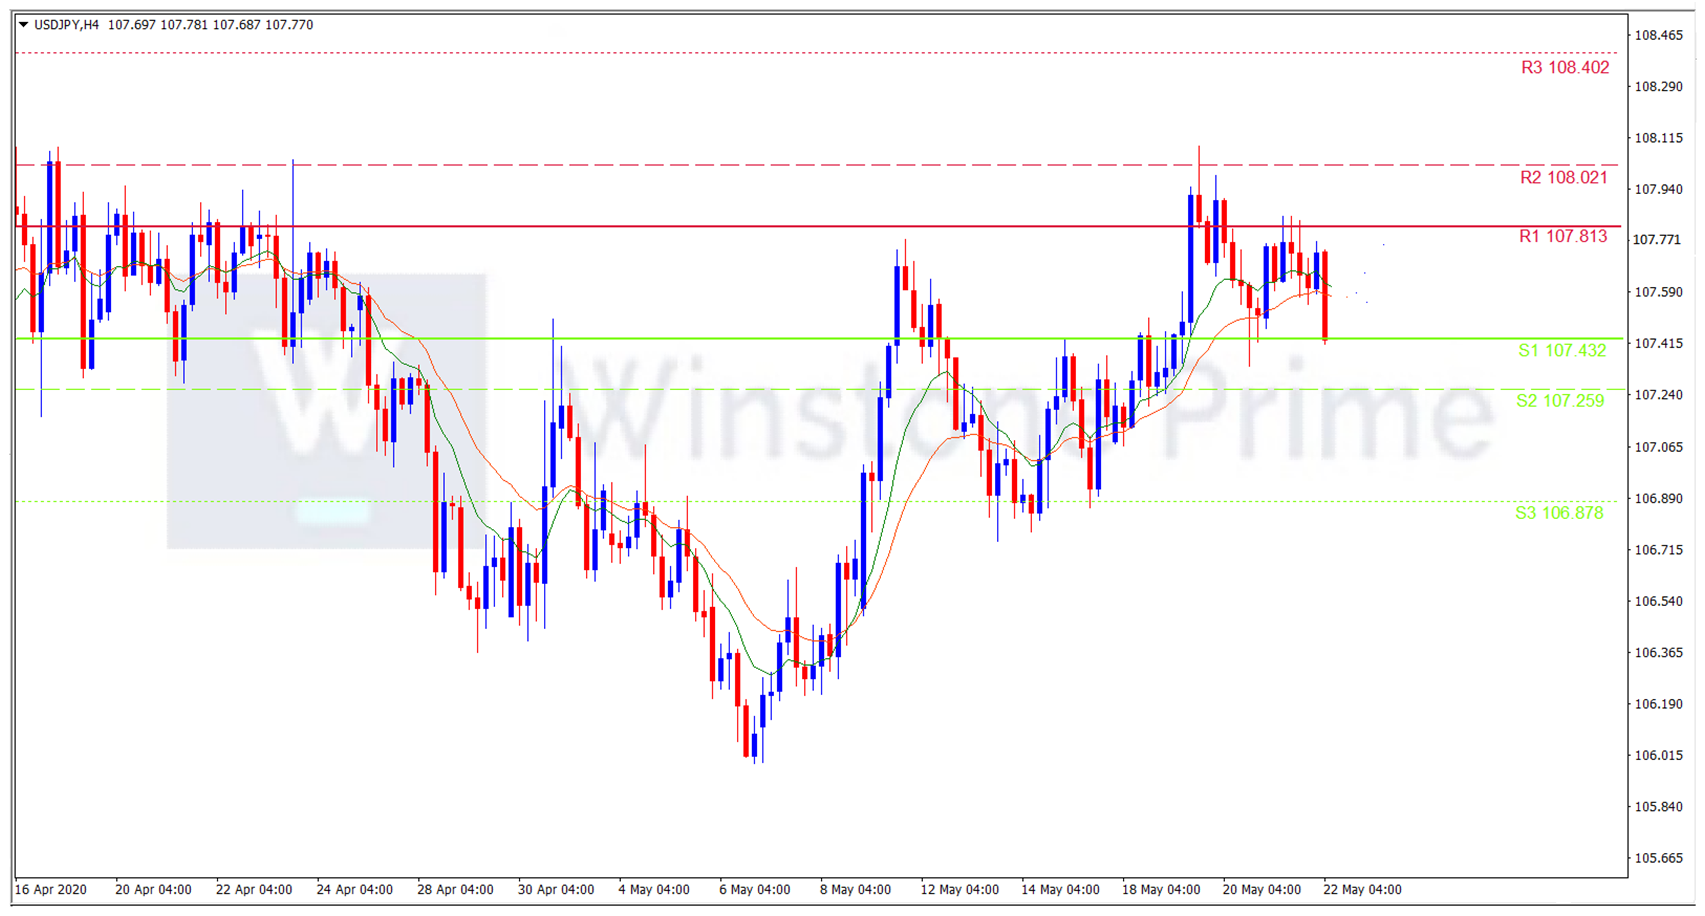Click the 16 Apr 2020 date label
Viewport: 1705px width, 916px height.
[x=51, y=890]
